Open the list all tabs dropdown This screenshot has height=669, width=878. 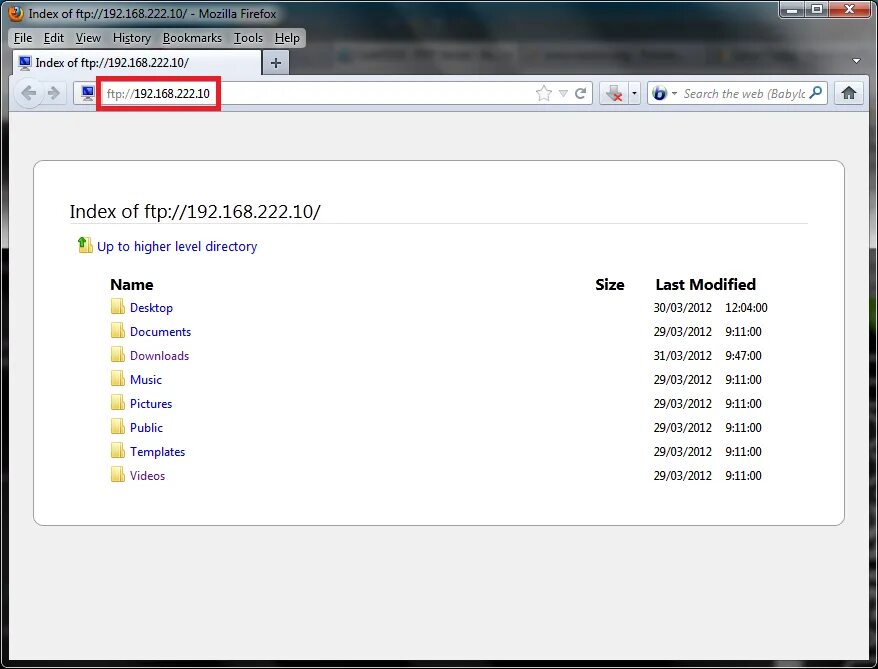click(856, 60)
